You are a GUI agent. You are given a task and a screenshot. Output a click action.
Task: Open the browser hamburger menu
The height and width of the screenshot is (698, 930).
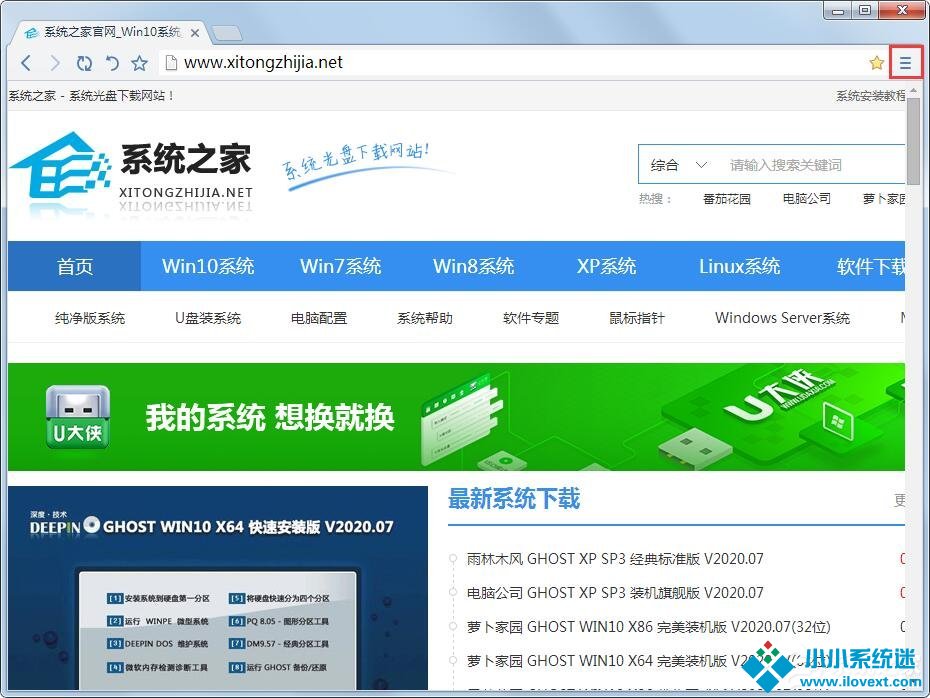tap(905, 62)
